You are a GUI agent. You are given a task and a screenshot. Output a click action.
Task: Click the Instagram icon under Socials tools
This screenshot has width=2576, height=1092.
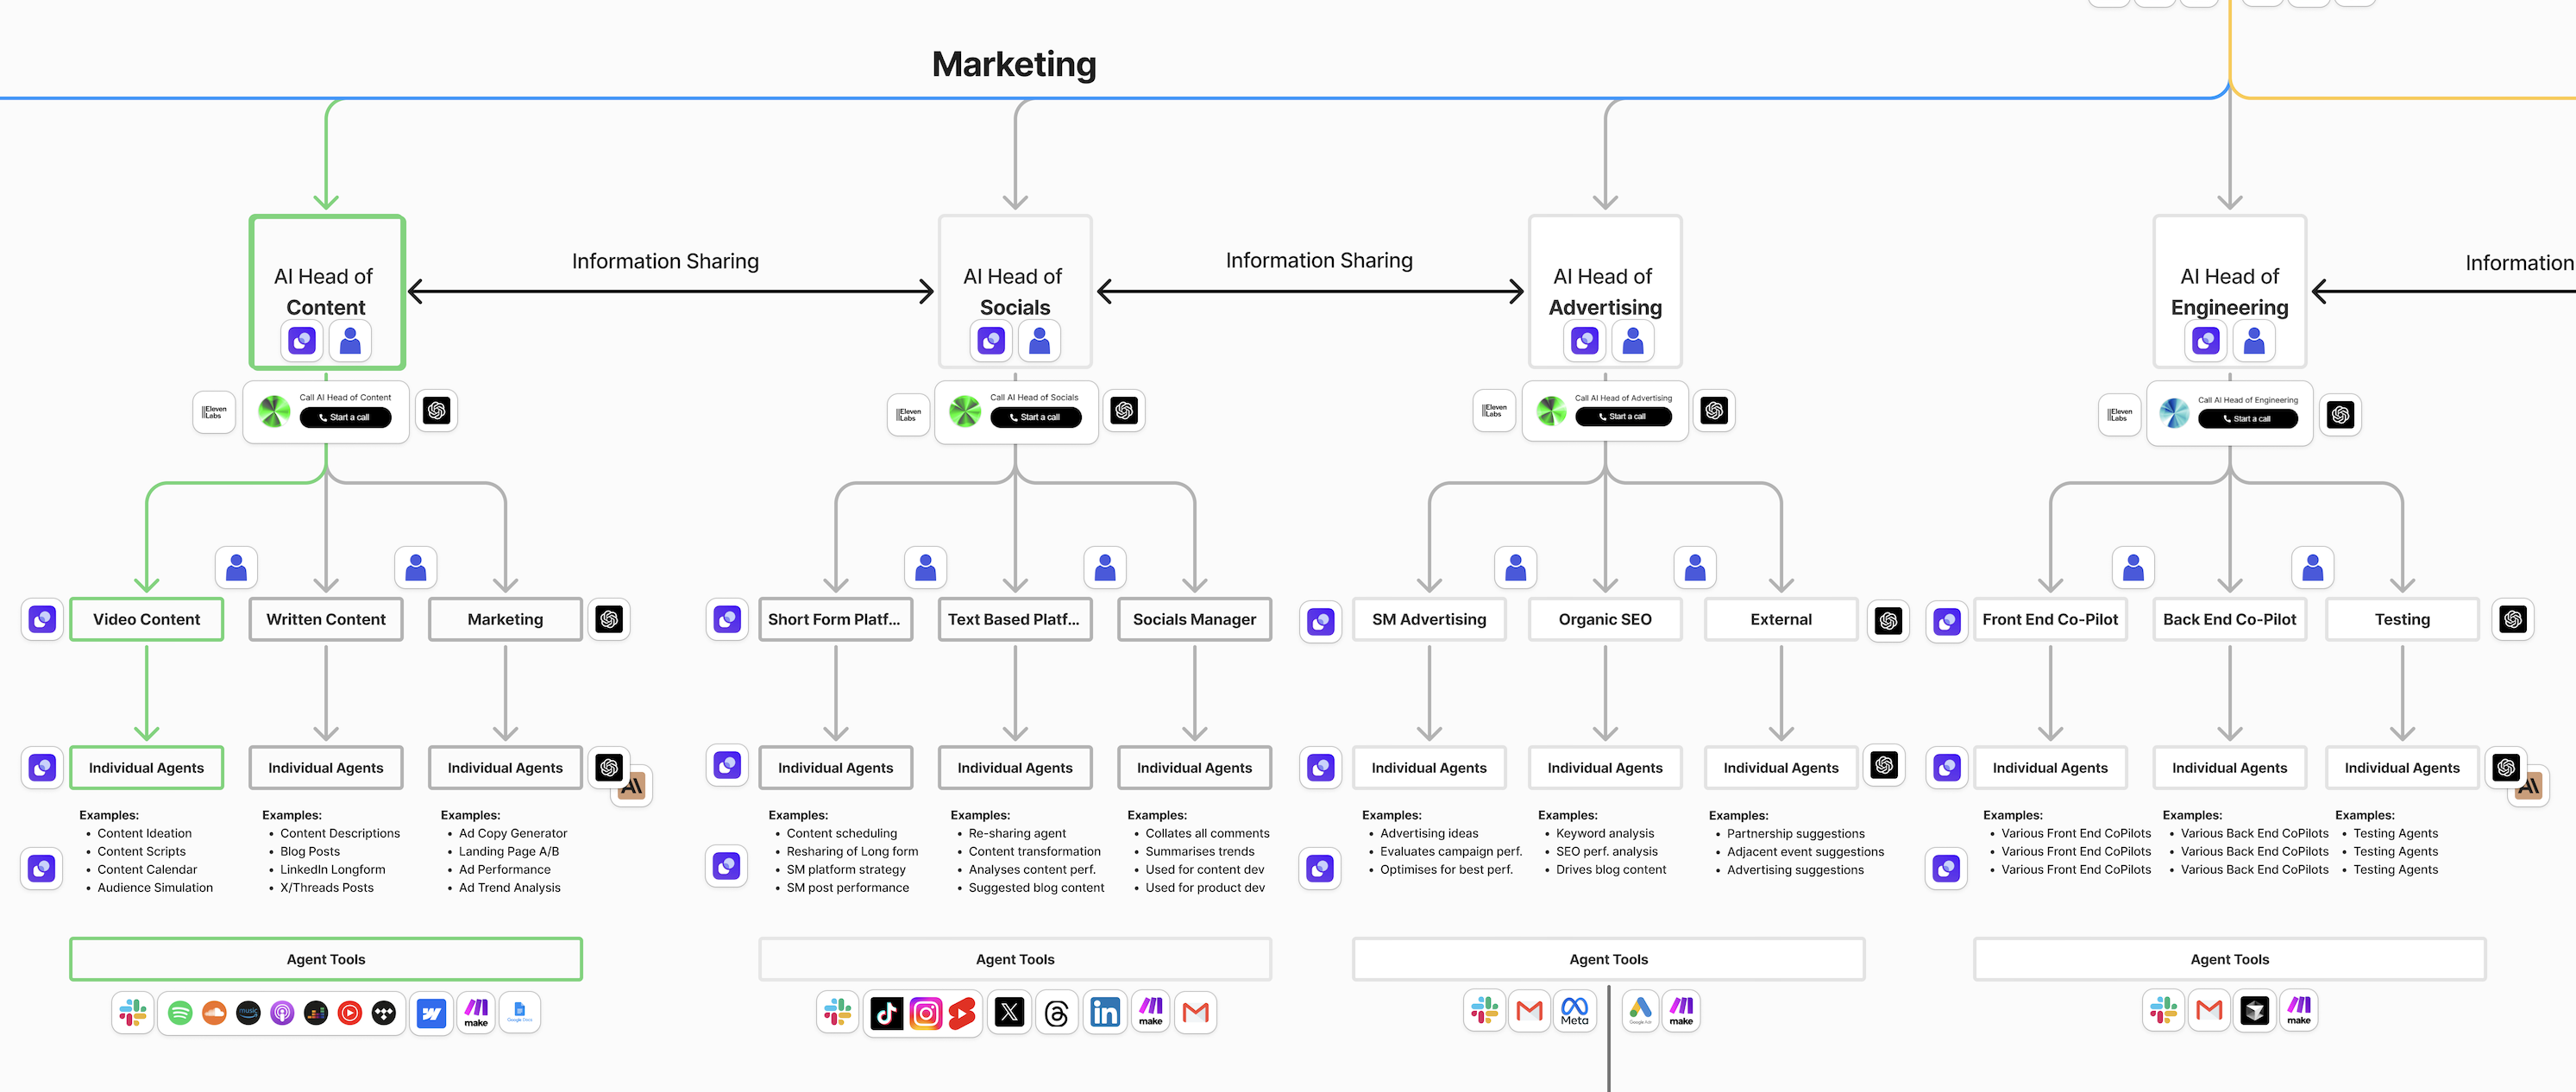925,1013
